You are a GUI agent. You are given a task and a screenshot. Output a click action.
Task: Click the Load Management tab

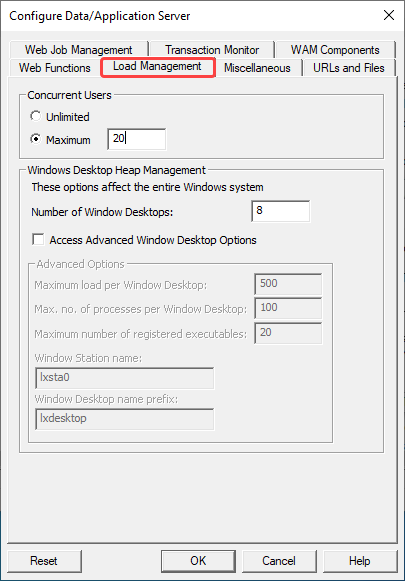pyautogui.click(x=157, y=67)
